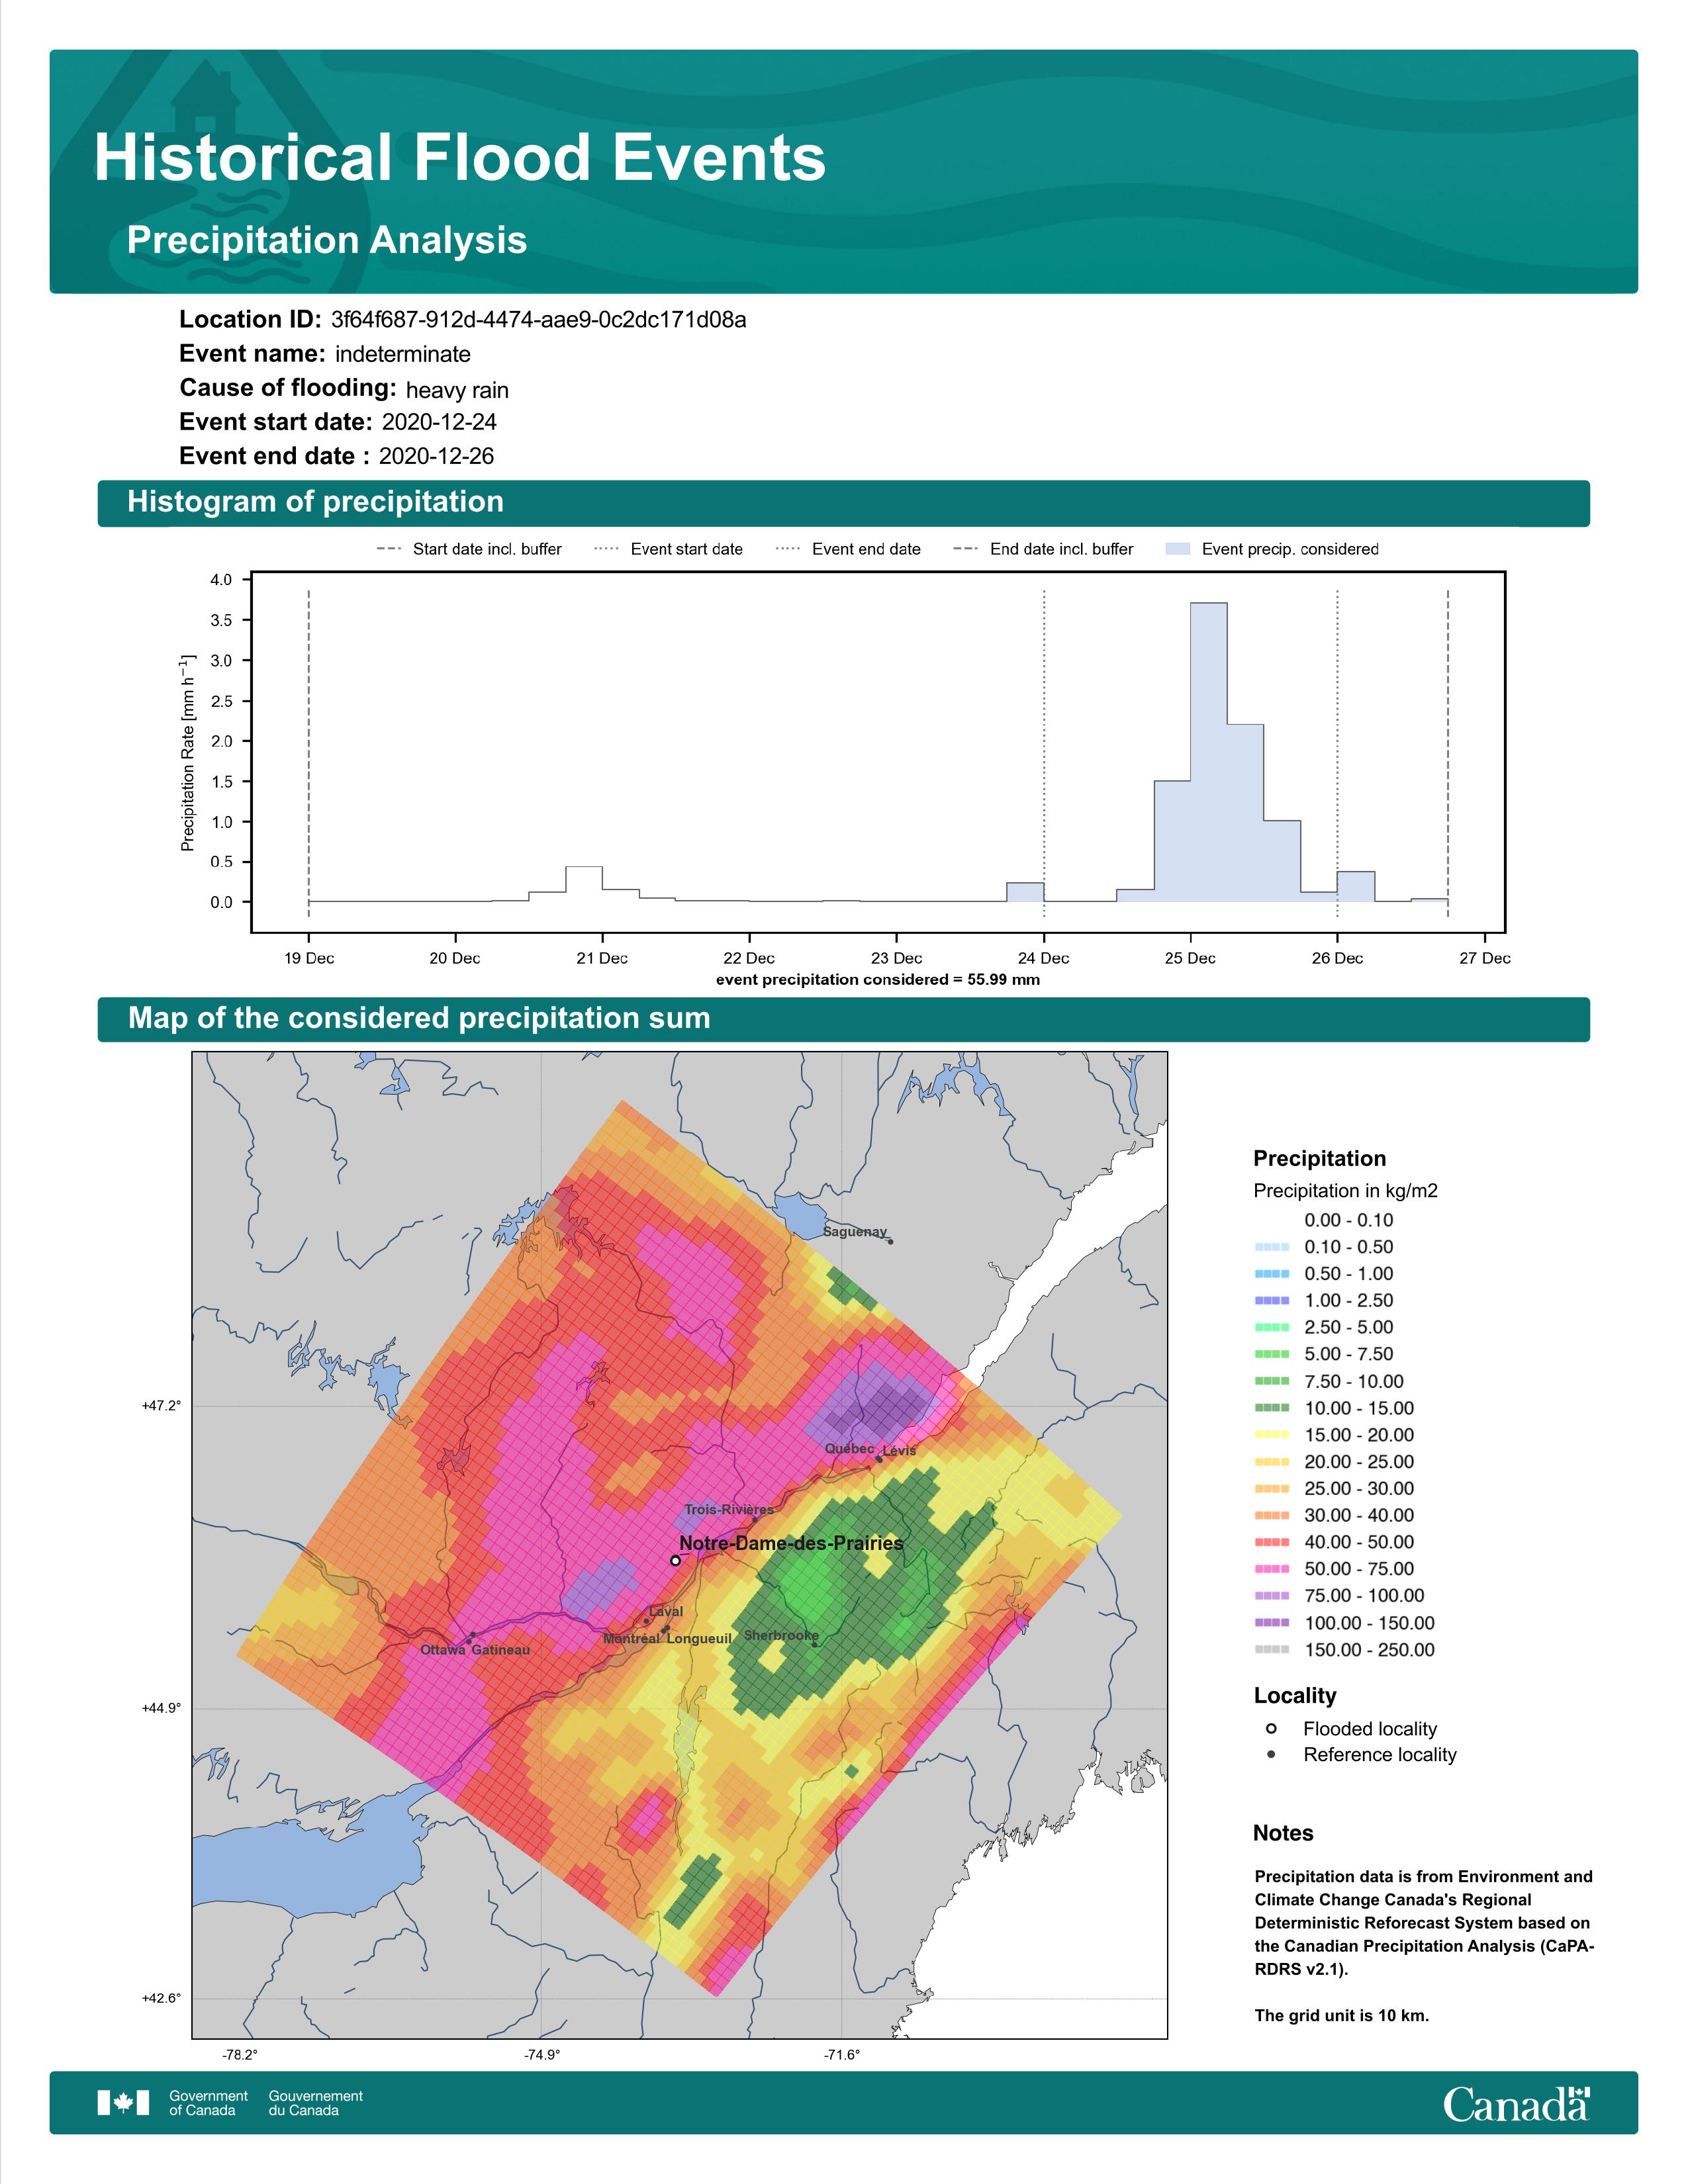Select the 2.50 - 5.00 precipitation swatch
The image size is (1688, 2184).
pos(1272,1328)
